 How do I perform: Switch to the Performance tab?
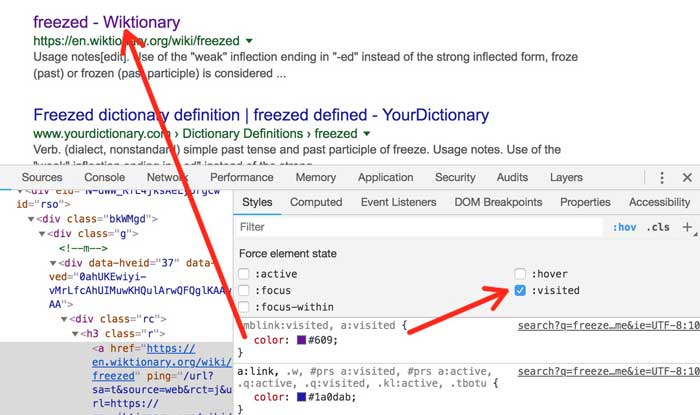(x=242, y=177)
